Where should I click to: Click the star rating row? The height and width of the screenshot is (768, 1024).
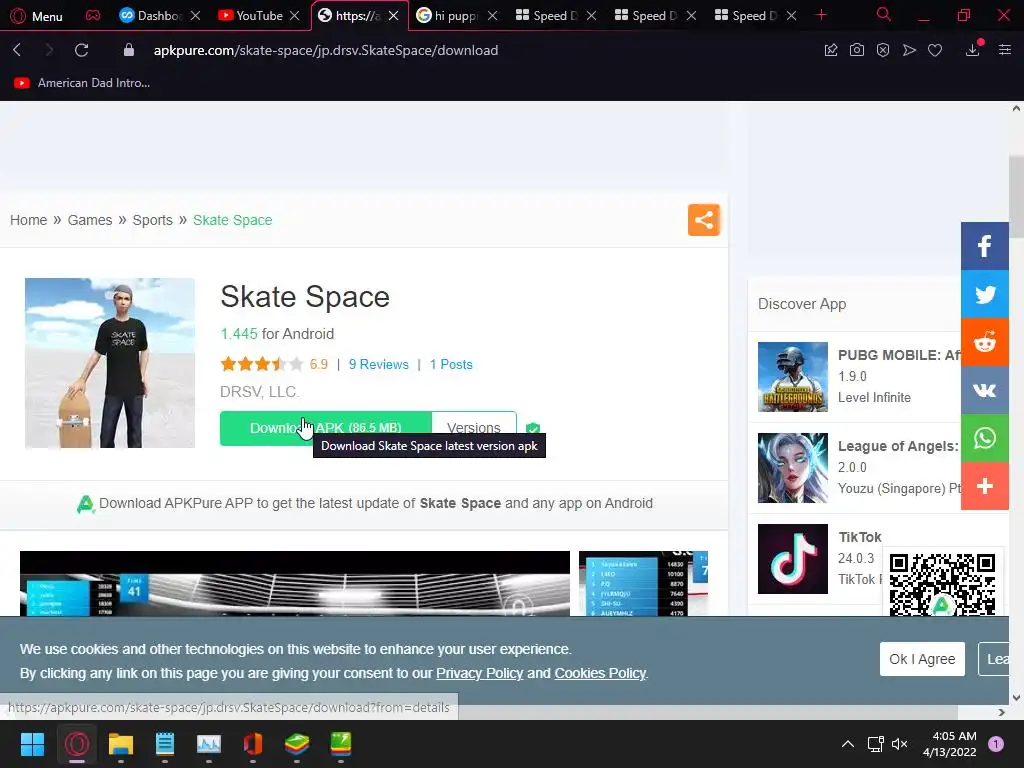(x=262, y=364)
